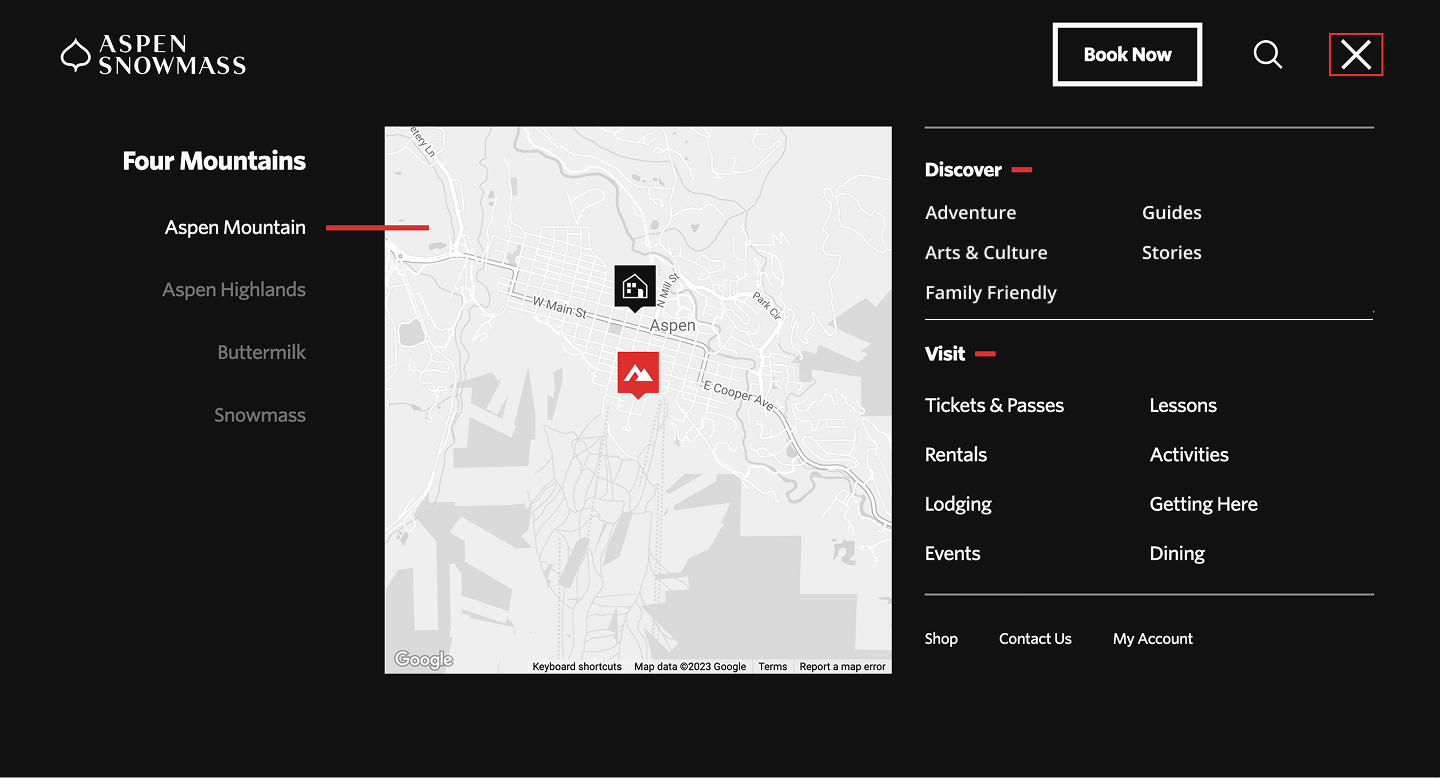The height and width of the screenshot is (778, 1440).
Task: Go to Tickets & Passes
Action: pyautogui.click(x=994, y=405)
